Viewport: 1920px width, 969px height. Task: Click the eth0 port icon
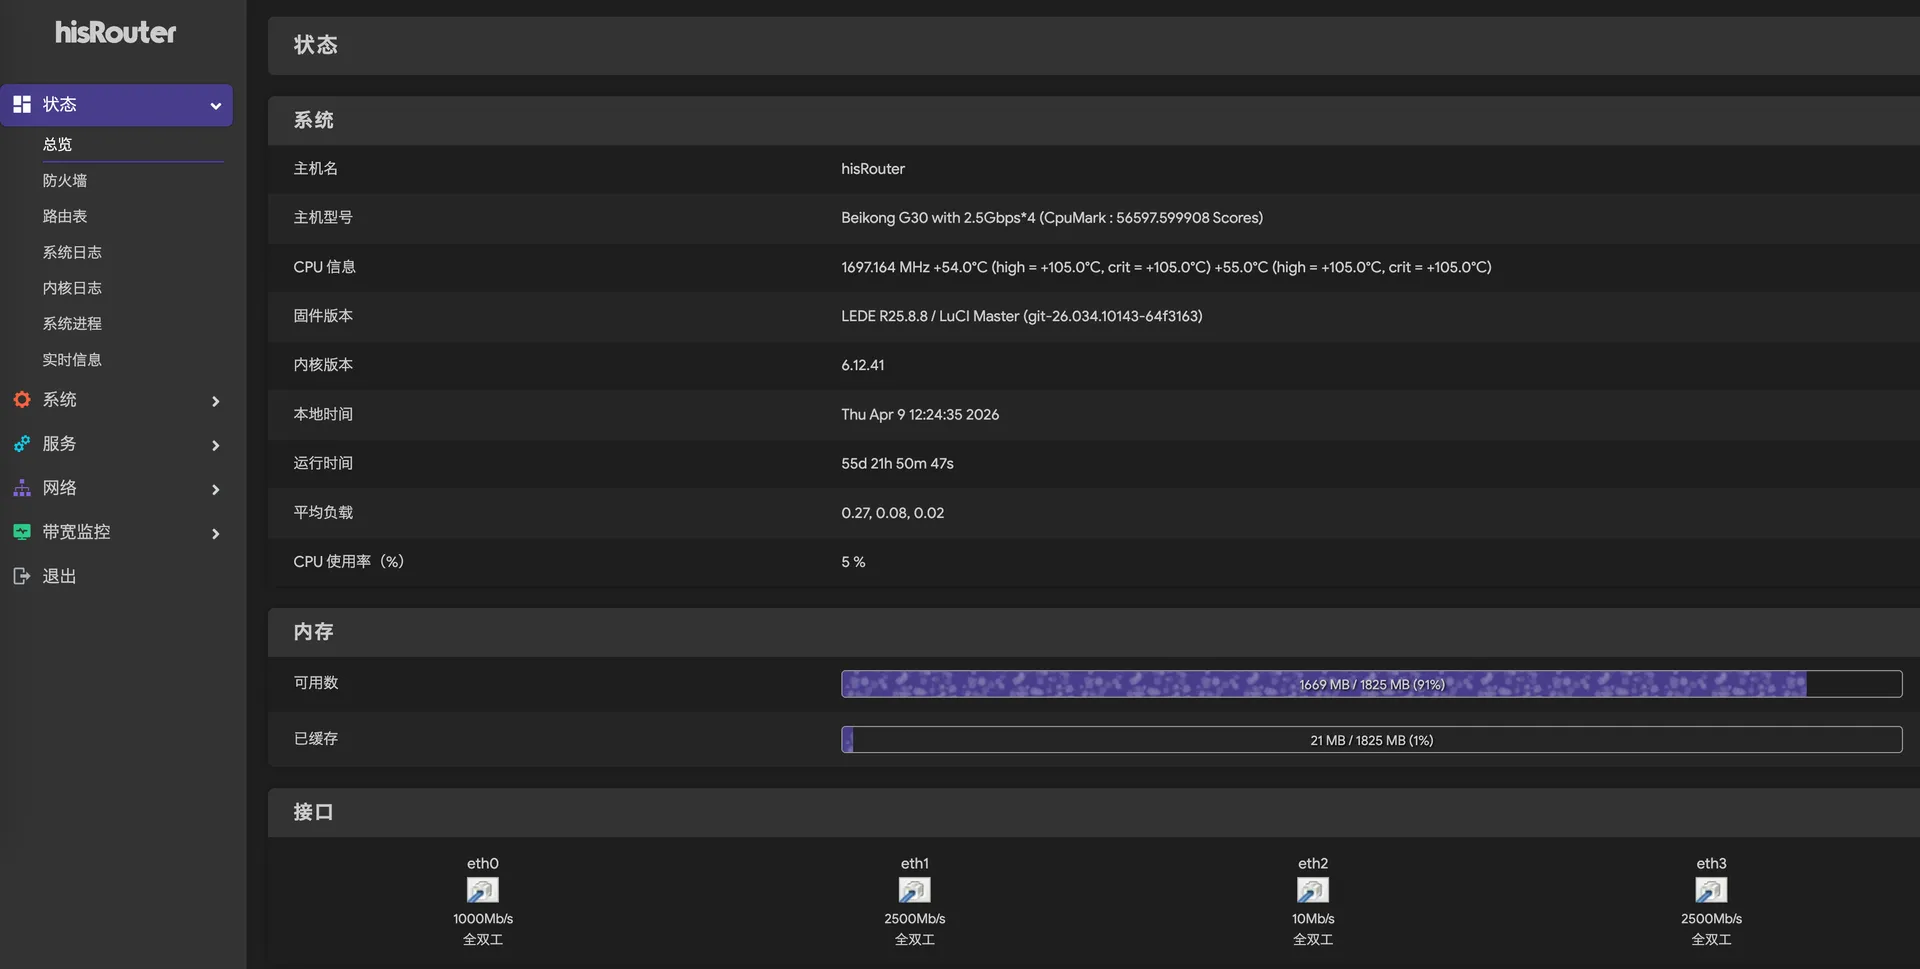482,890
